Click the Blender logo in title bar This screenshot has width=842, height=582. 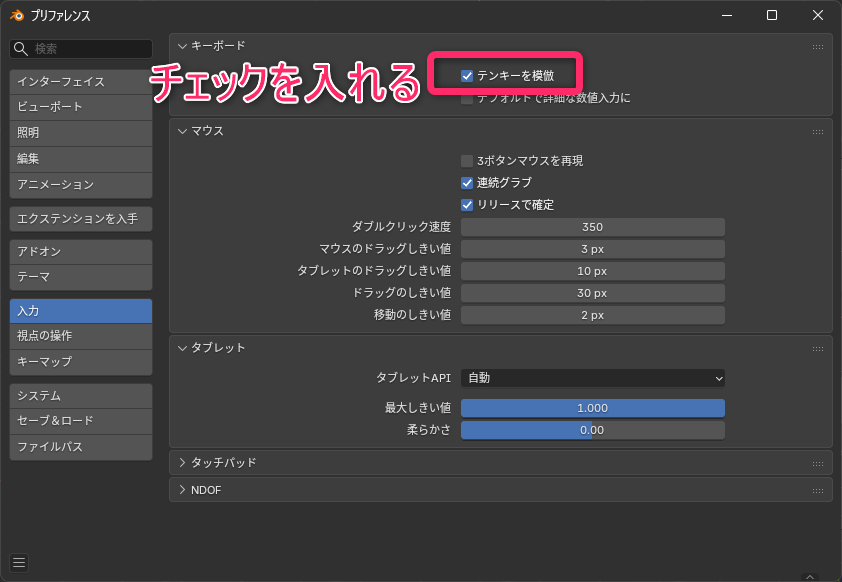[17, 15]
